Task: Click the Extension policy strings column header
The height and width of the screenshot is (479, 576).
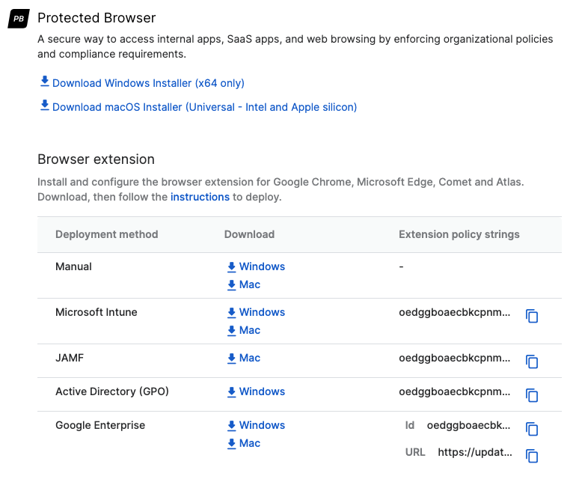Action: (x=459, y=234)
